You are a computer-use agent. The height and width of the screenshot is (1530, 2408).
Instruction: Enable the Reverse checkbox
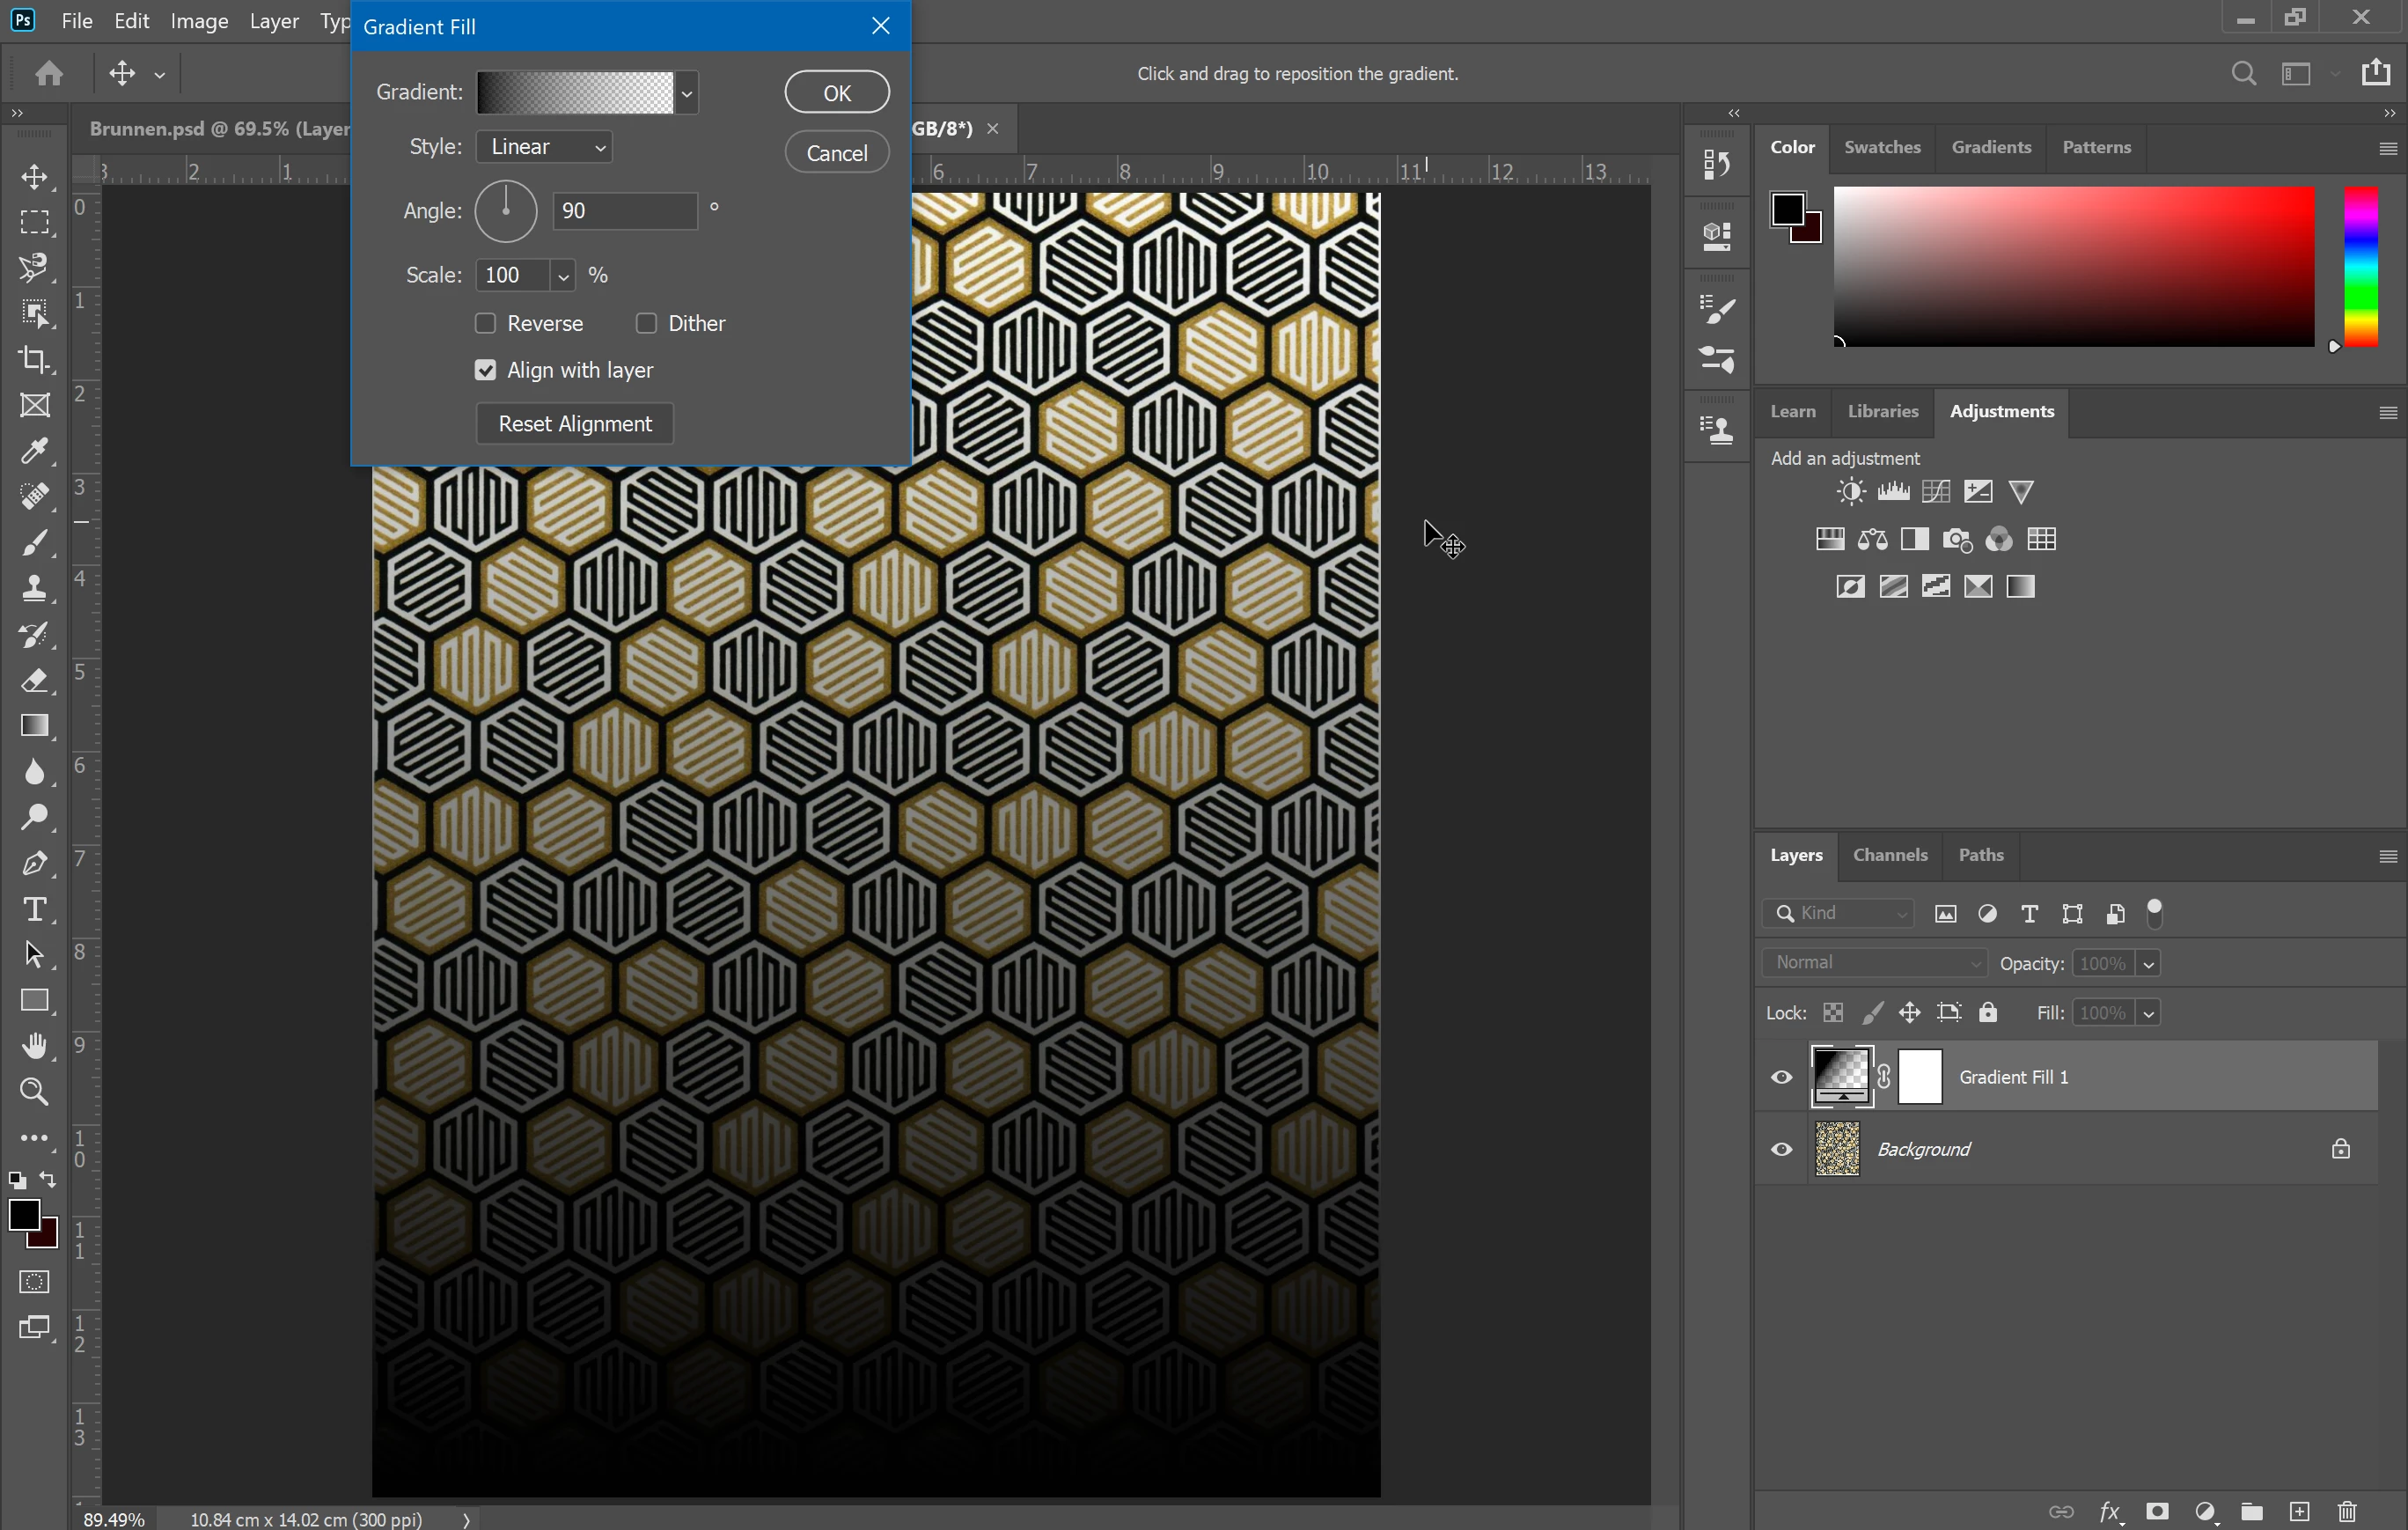coord(486,323)
